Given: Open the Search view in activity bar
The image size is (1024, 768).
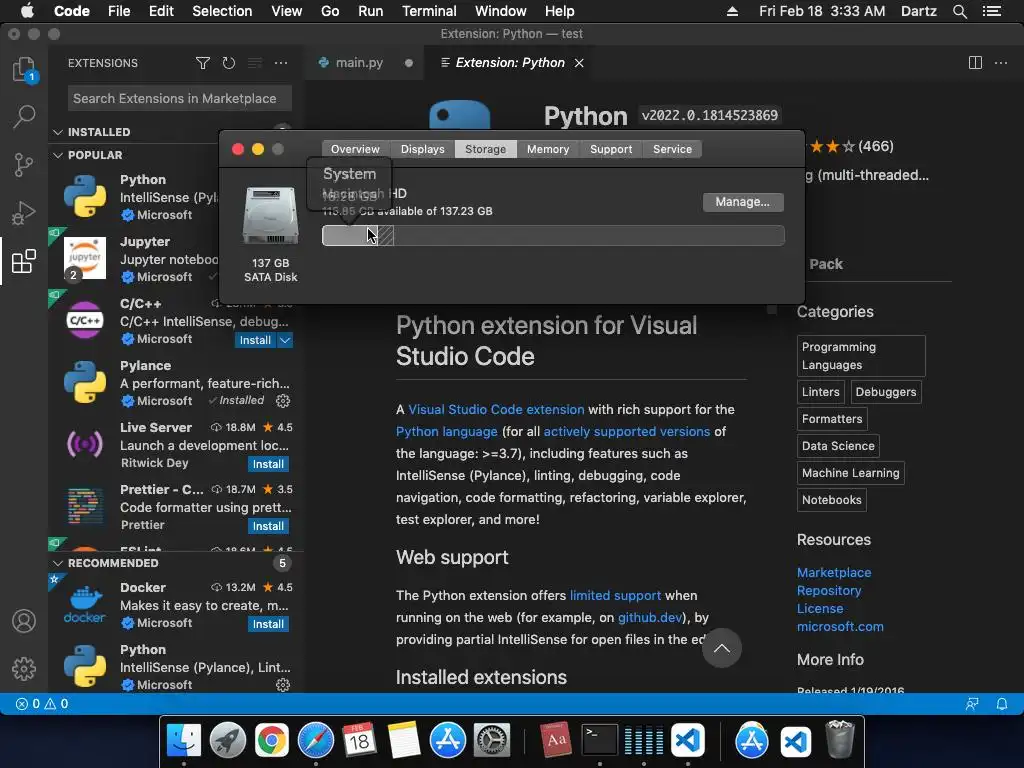Looking at the screenshot, I should click(x=24, y=117).
